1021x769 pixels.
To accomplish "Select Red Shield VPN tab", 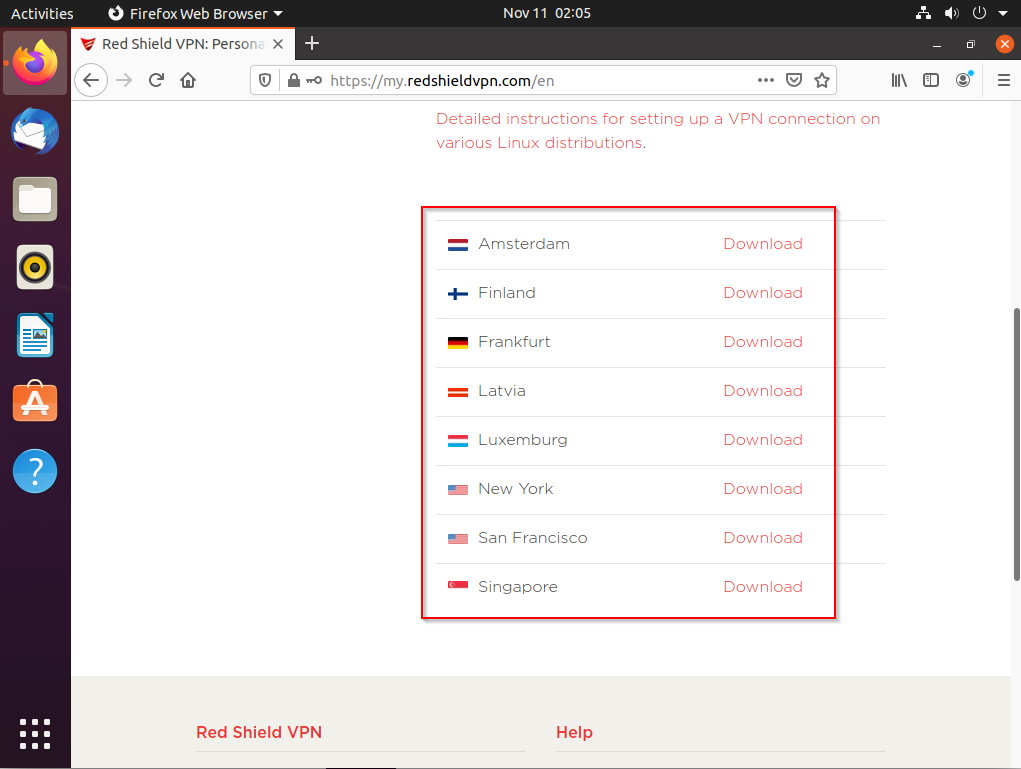I will 180,44.
